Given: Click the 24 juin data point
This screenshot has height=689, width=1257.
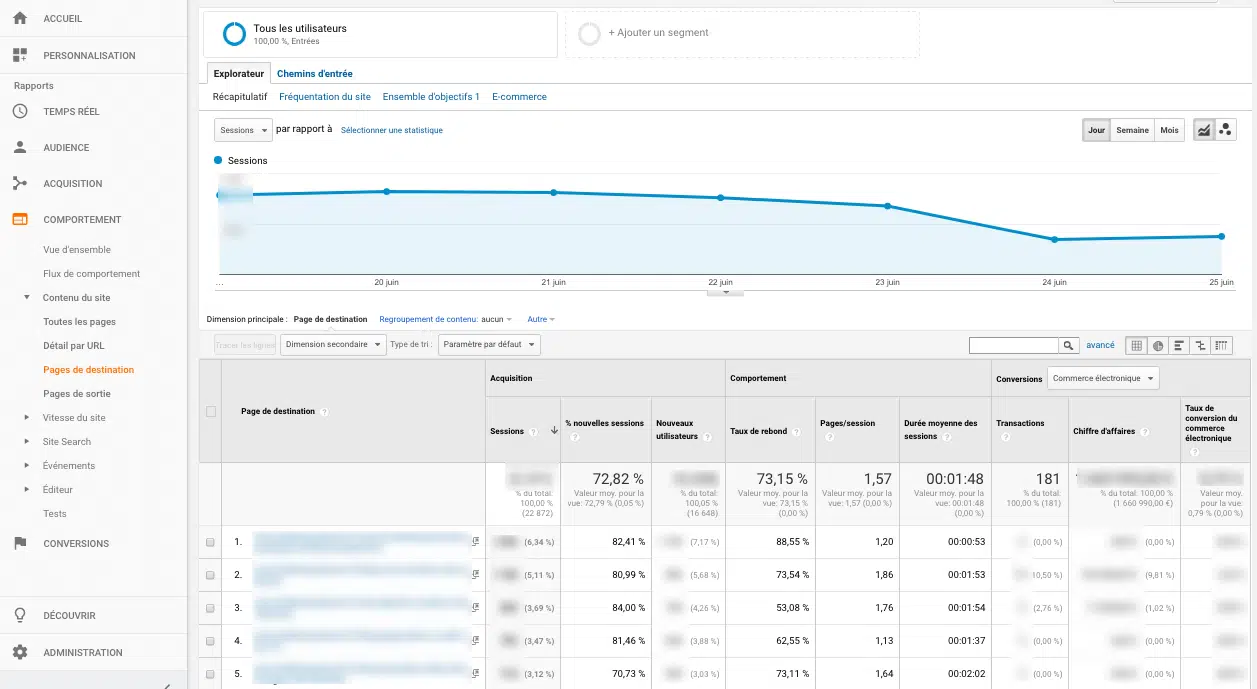Looking at the screenshot, I should pyautogui.click(x=1054, y=240).
